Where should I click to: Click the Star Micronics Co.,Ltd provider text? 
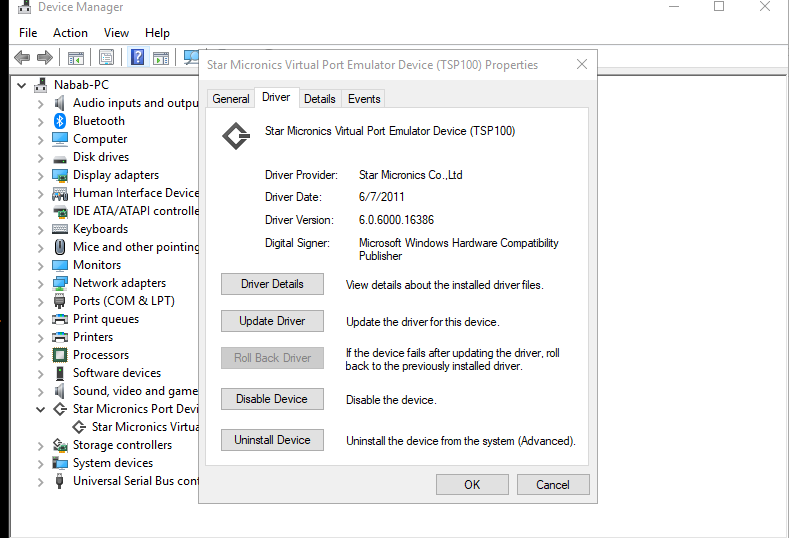(x=411, y=175)
